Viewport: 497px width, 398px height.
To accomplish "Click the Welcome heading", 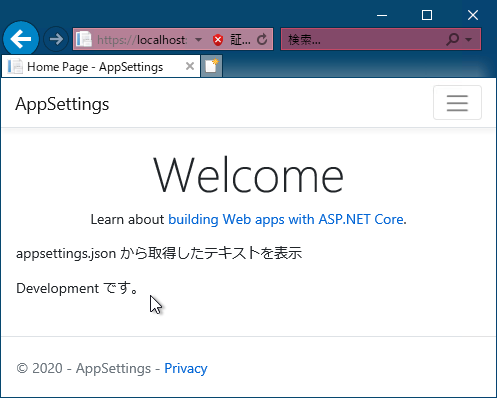I will [x=248, y=175].
